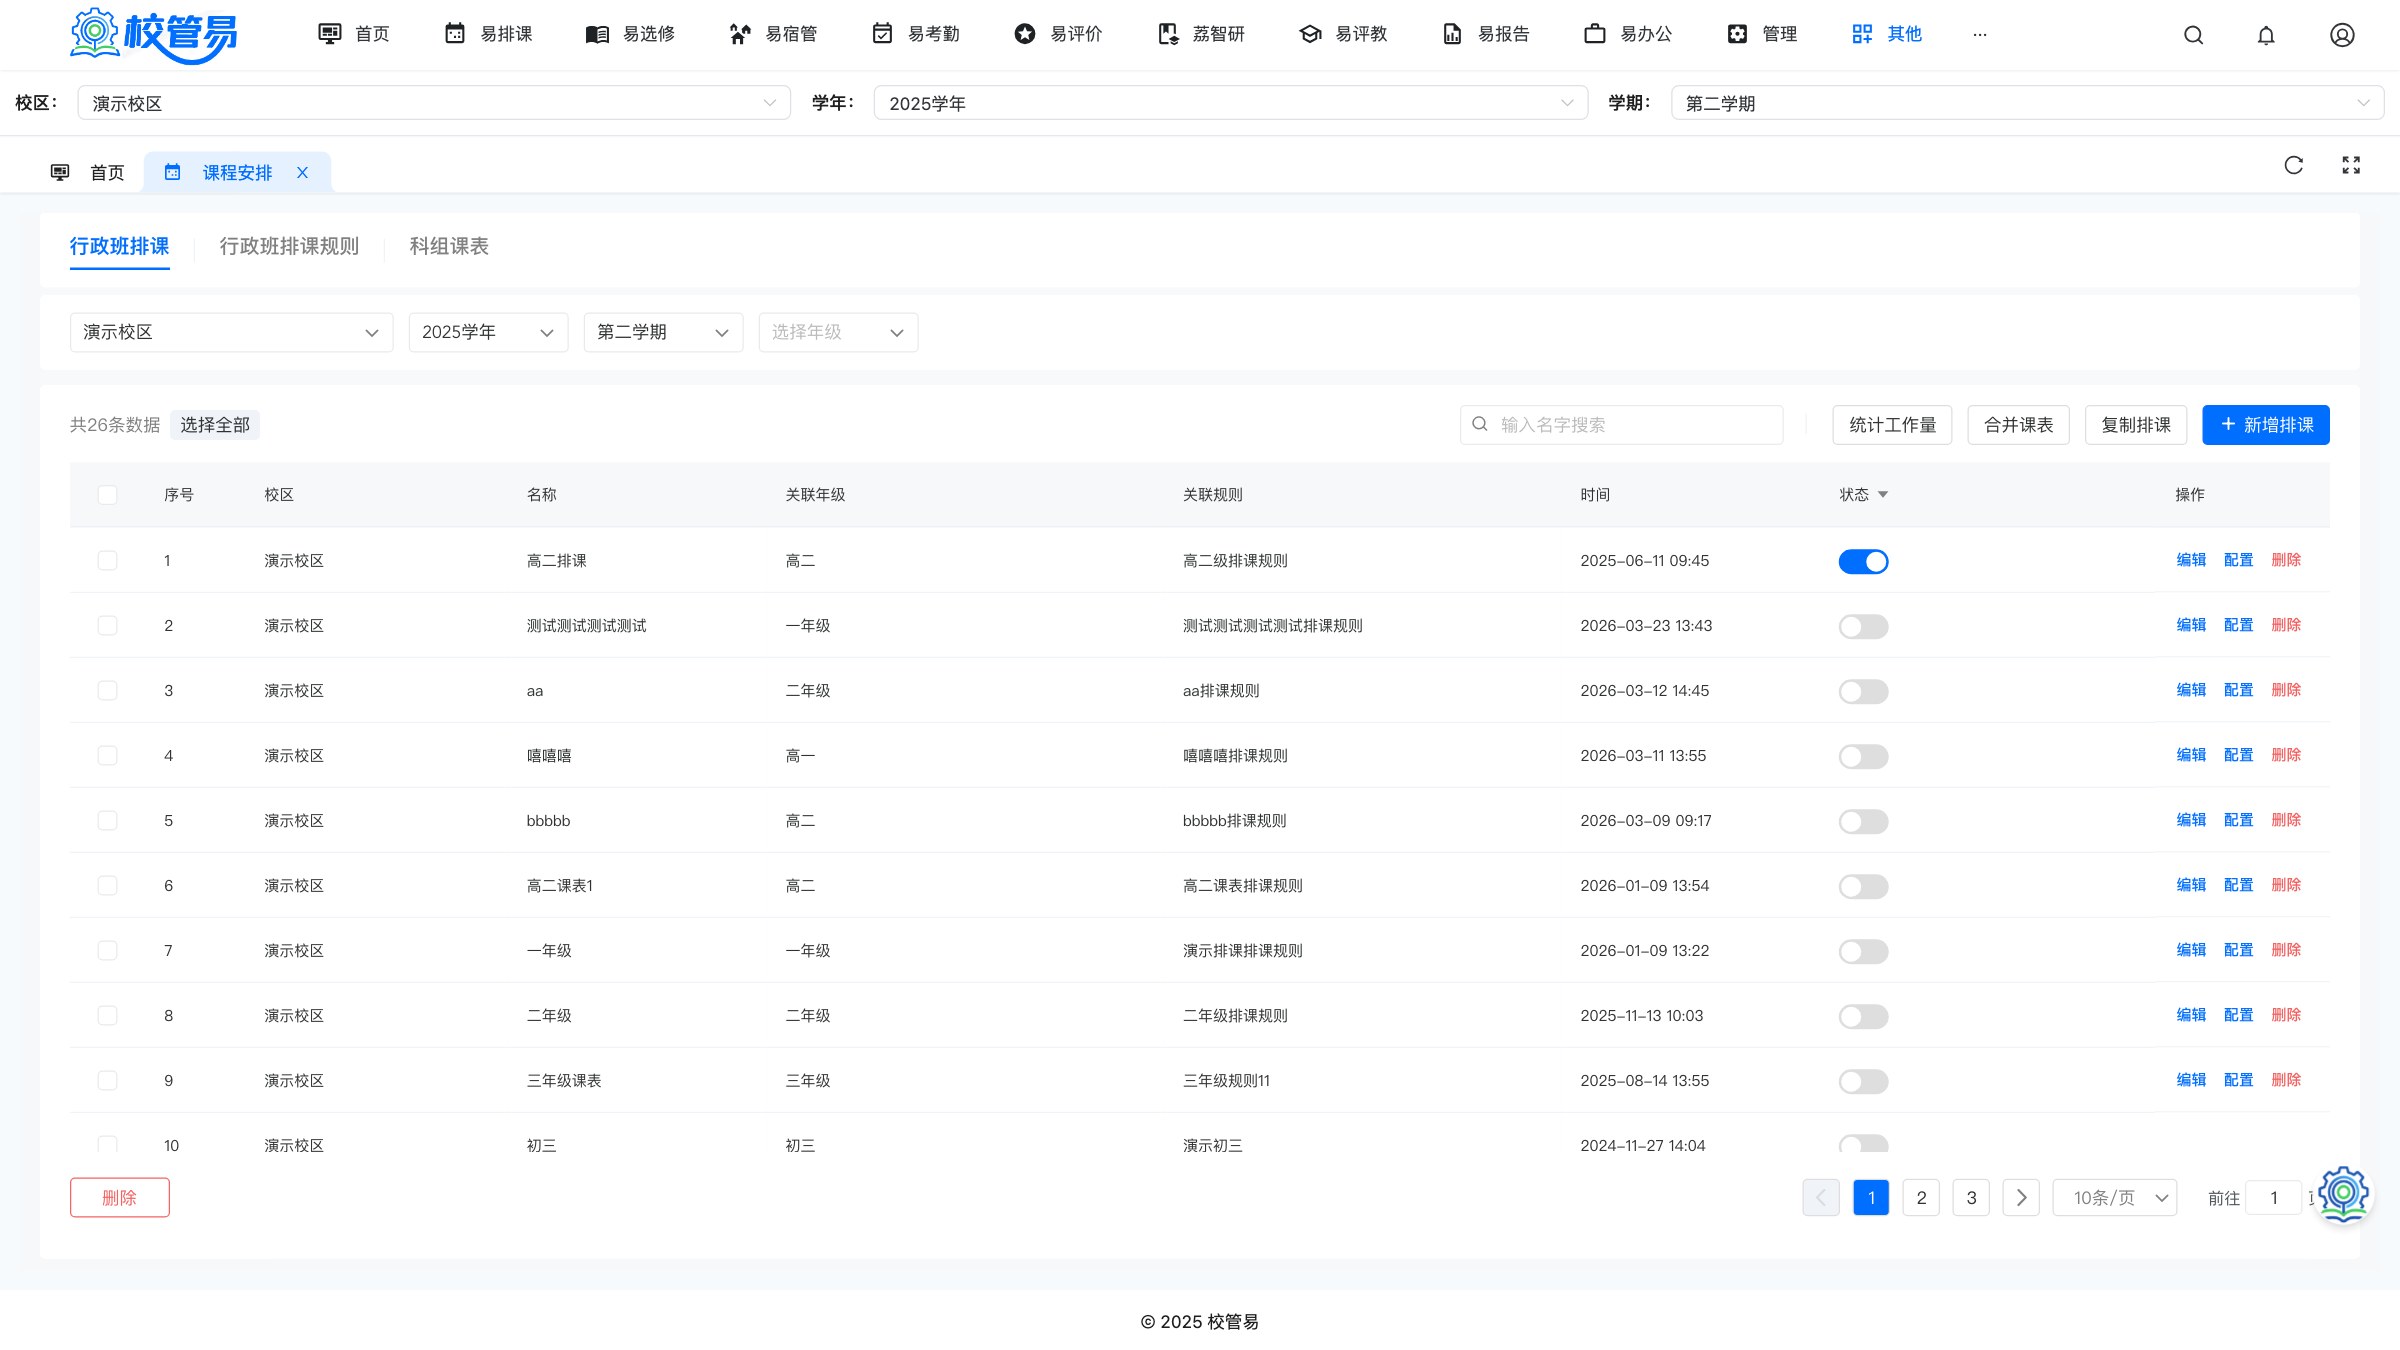Enable the status switch for 嘻嘻嘻
This screenshot has height=1350, width=2400.
tap(1863, 756)
